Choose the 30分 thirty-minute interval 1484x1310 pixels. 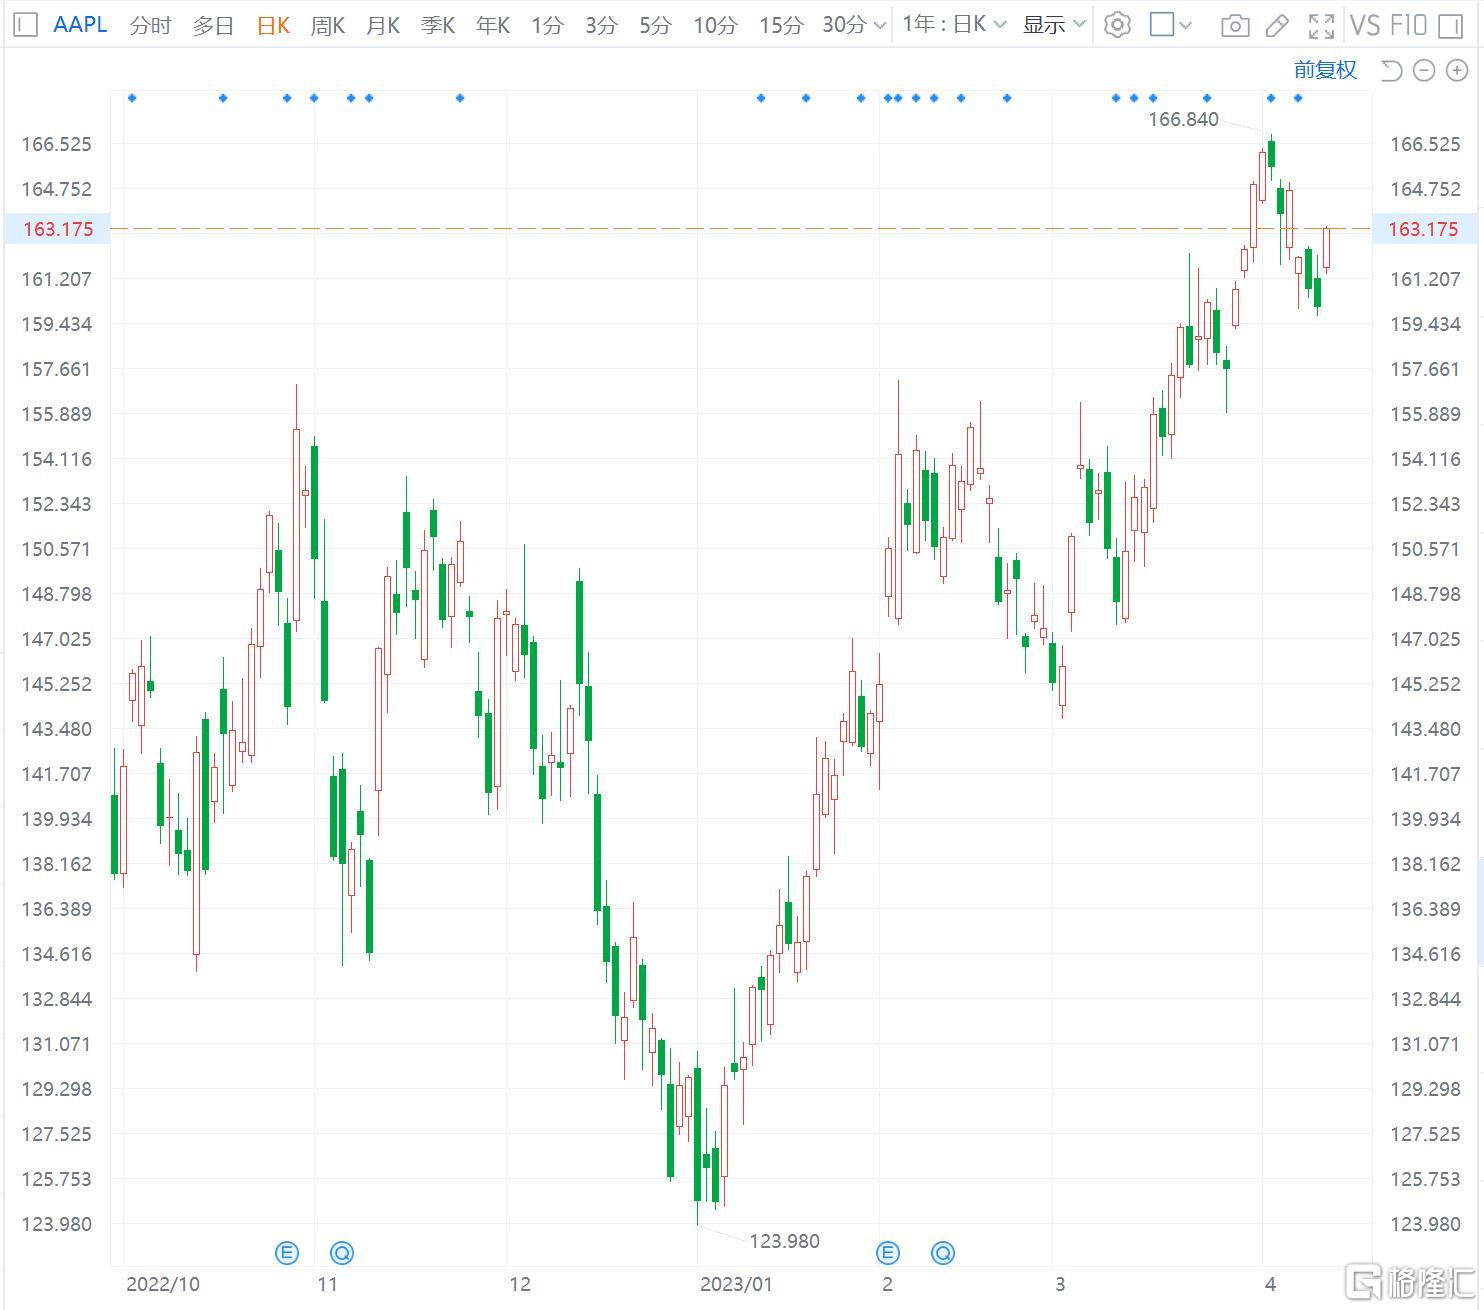pos(844,25)
